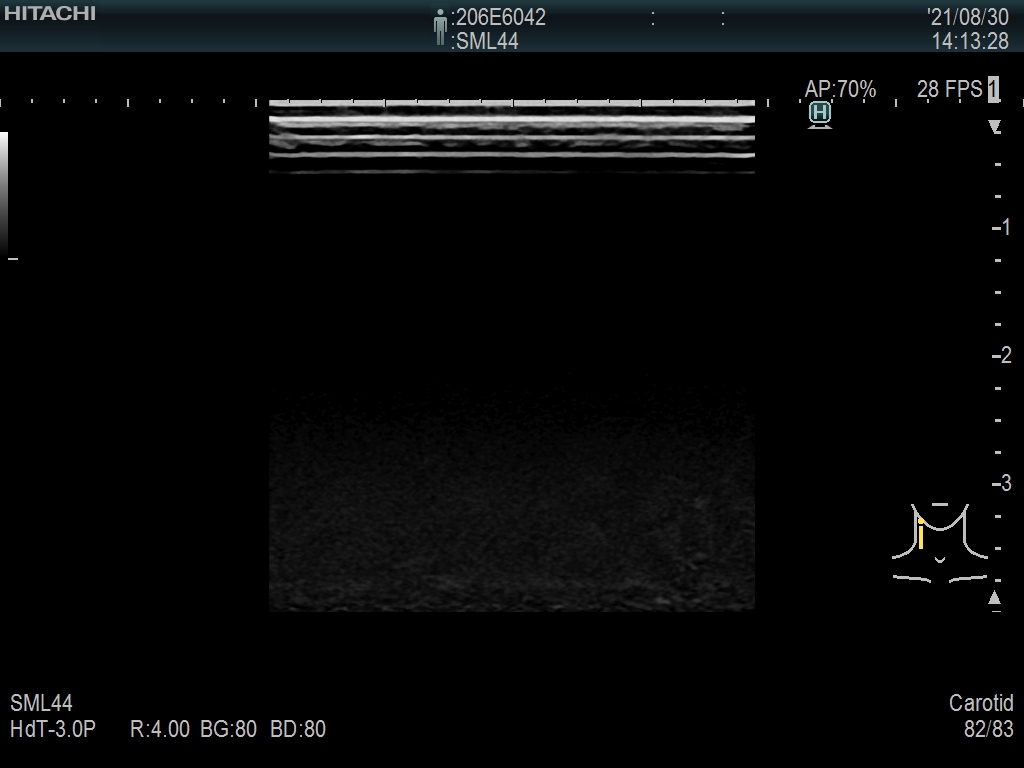Screen dimensions: 1024x768
Task: Click the AP:70% acoustic power readout
Action: pyautogui.click(x=840, y=89)
